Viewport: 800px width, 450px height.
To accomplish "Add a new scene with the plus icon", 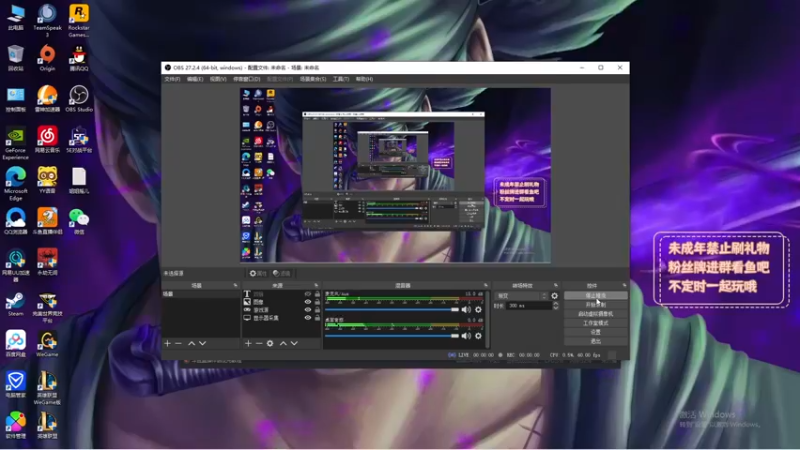I will point(167,343).
